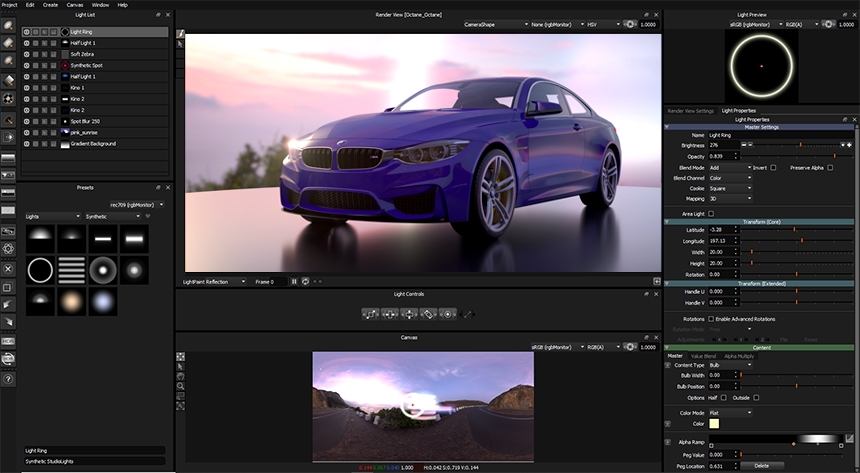Open the CameraShape dropdown in Render View
The image size is (860, 473).
496,24
